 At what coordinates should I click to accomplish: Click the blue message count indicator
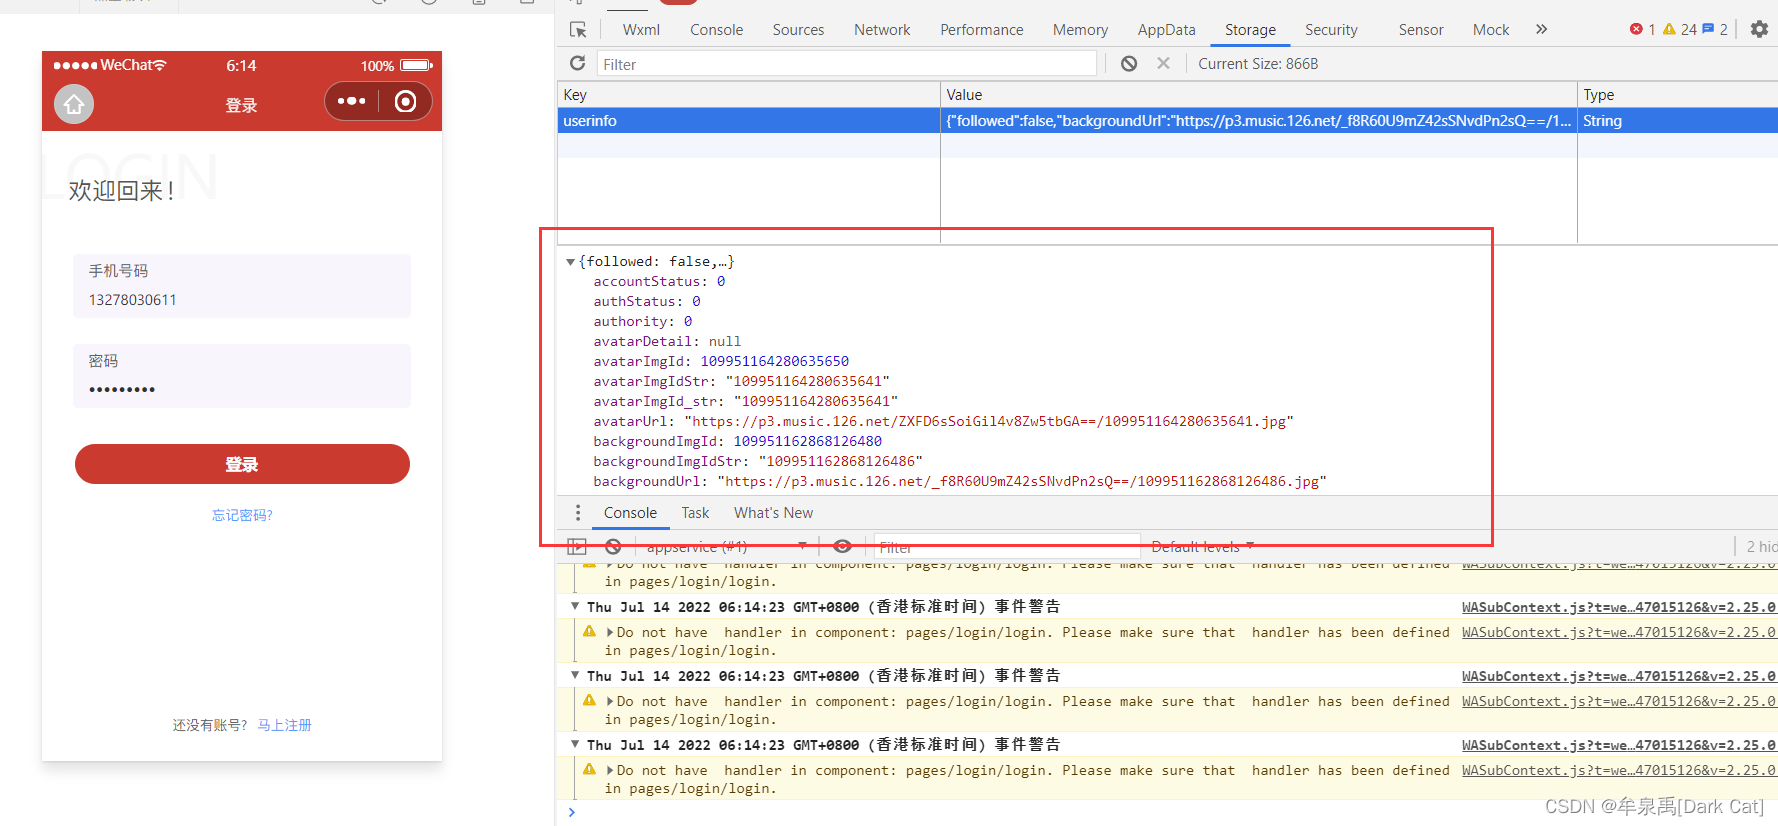[x=1715, y=29]
